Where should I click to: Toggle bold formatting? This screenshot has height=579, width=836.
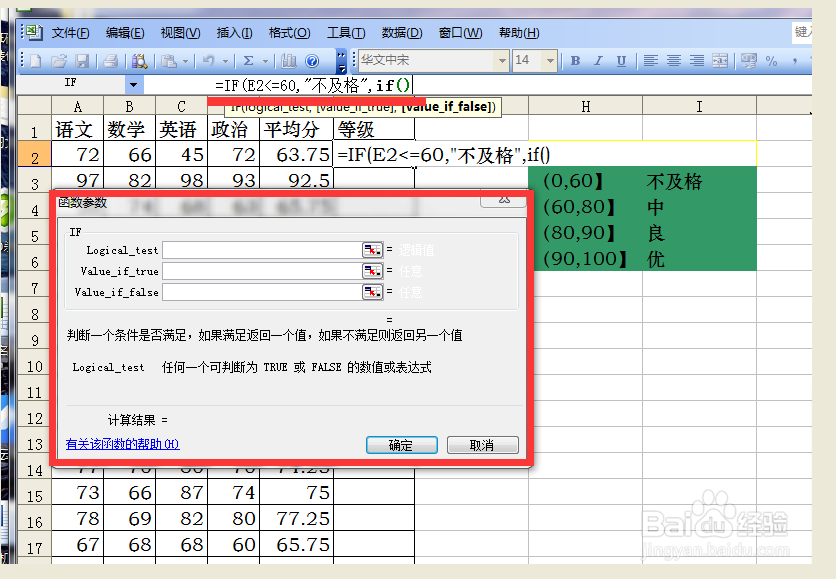click(x=575, y=61)
